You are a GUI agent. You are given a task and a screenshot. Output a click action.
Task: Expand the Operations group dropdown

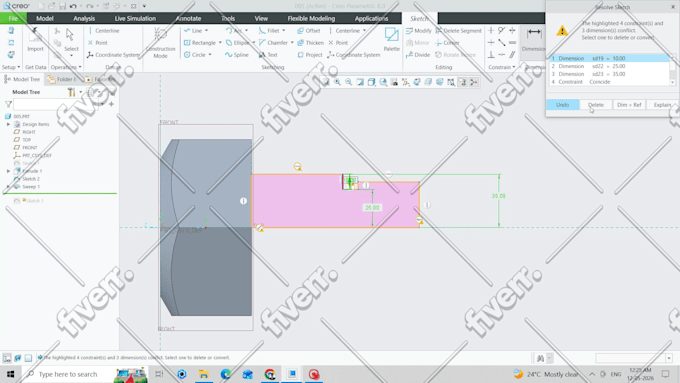click(66, 67)
